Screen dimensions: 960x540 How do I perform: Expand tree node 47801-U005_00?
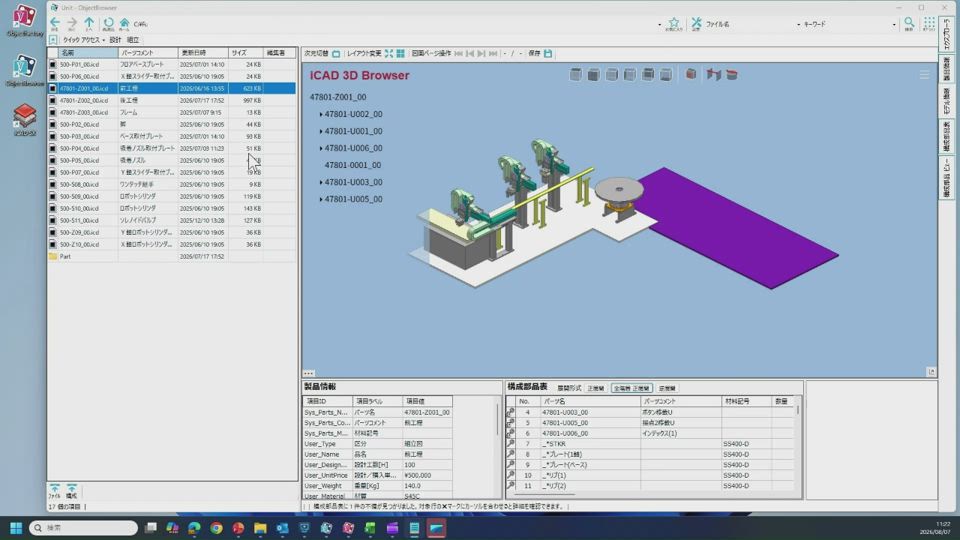click(321, 200)
